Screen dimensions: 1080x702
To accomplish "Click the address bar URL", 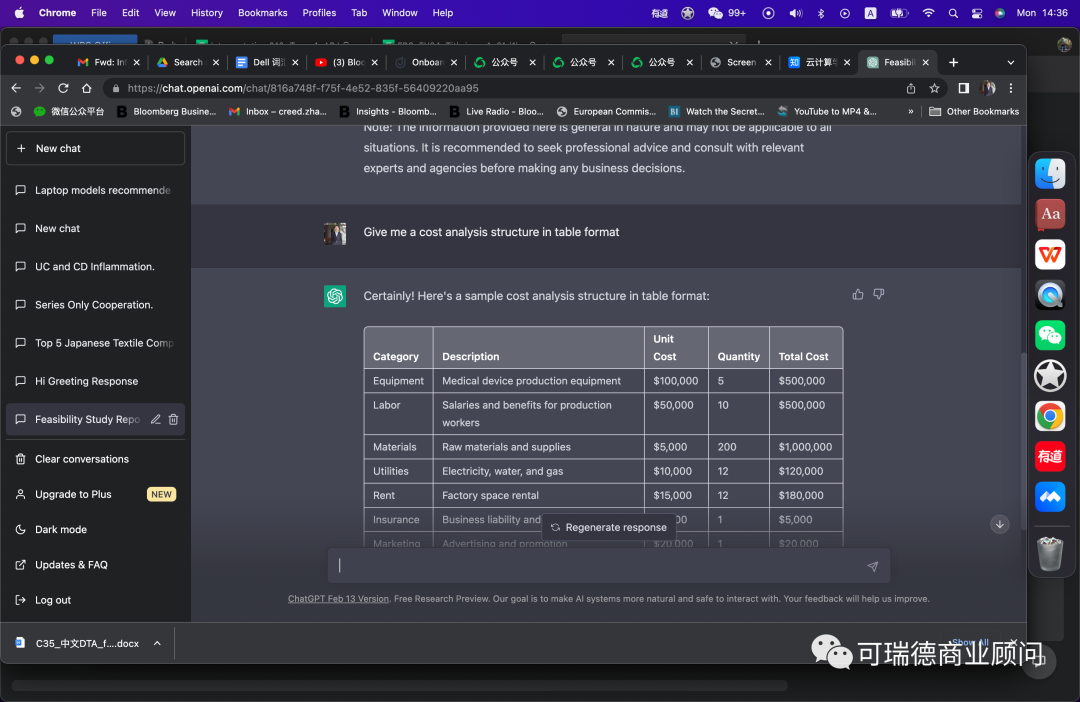I will click(x=303, y=88).
